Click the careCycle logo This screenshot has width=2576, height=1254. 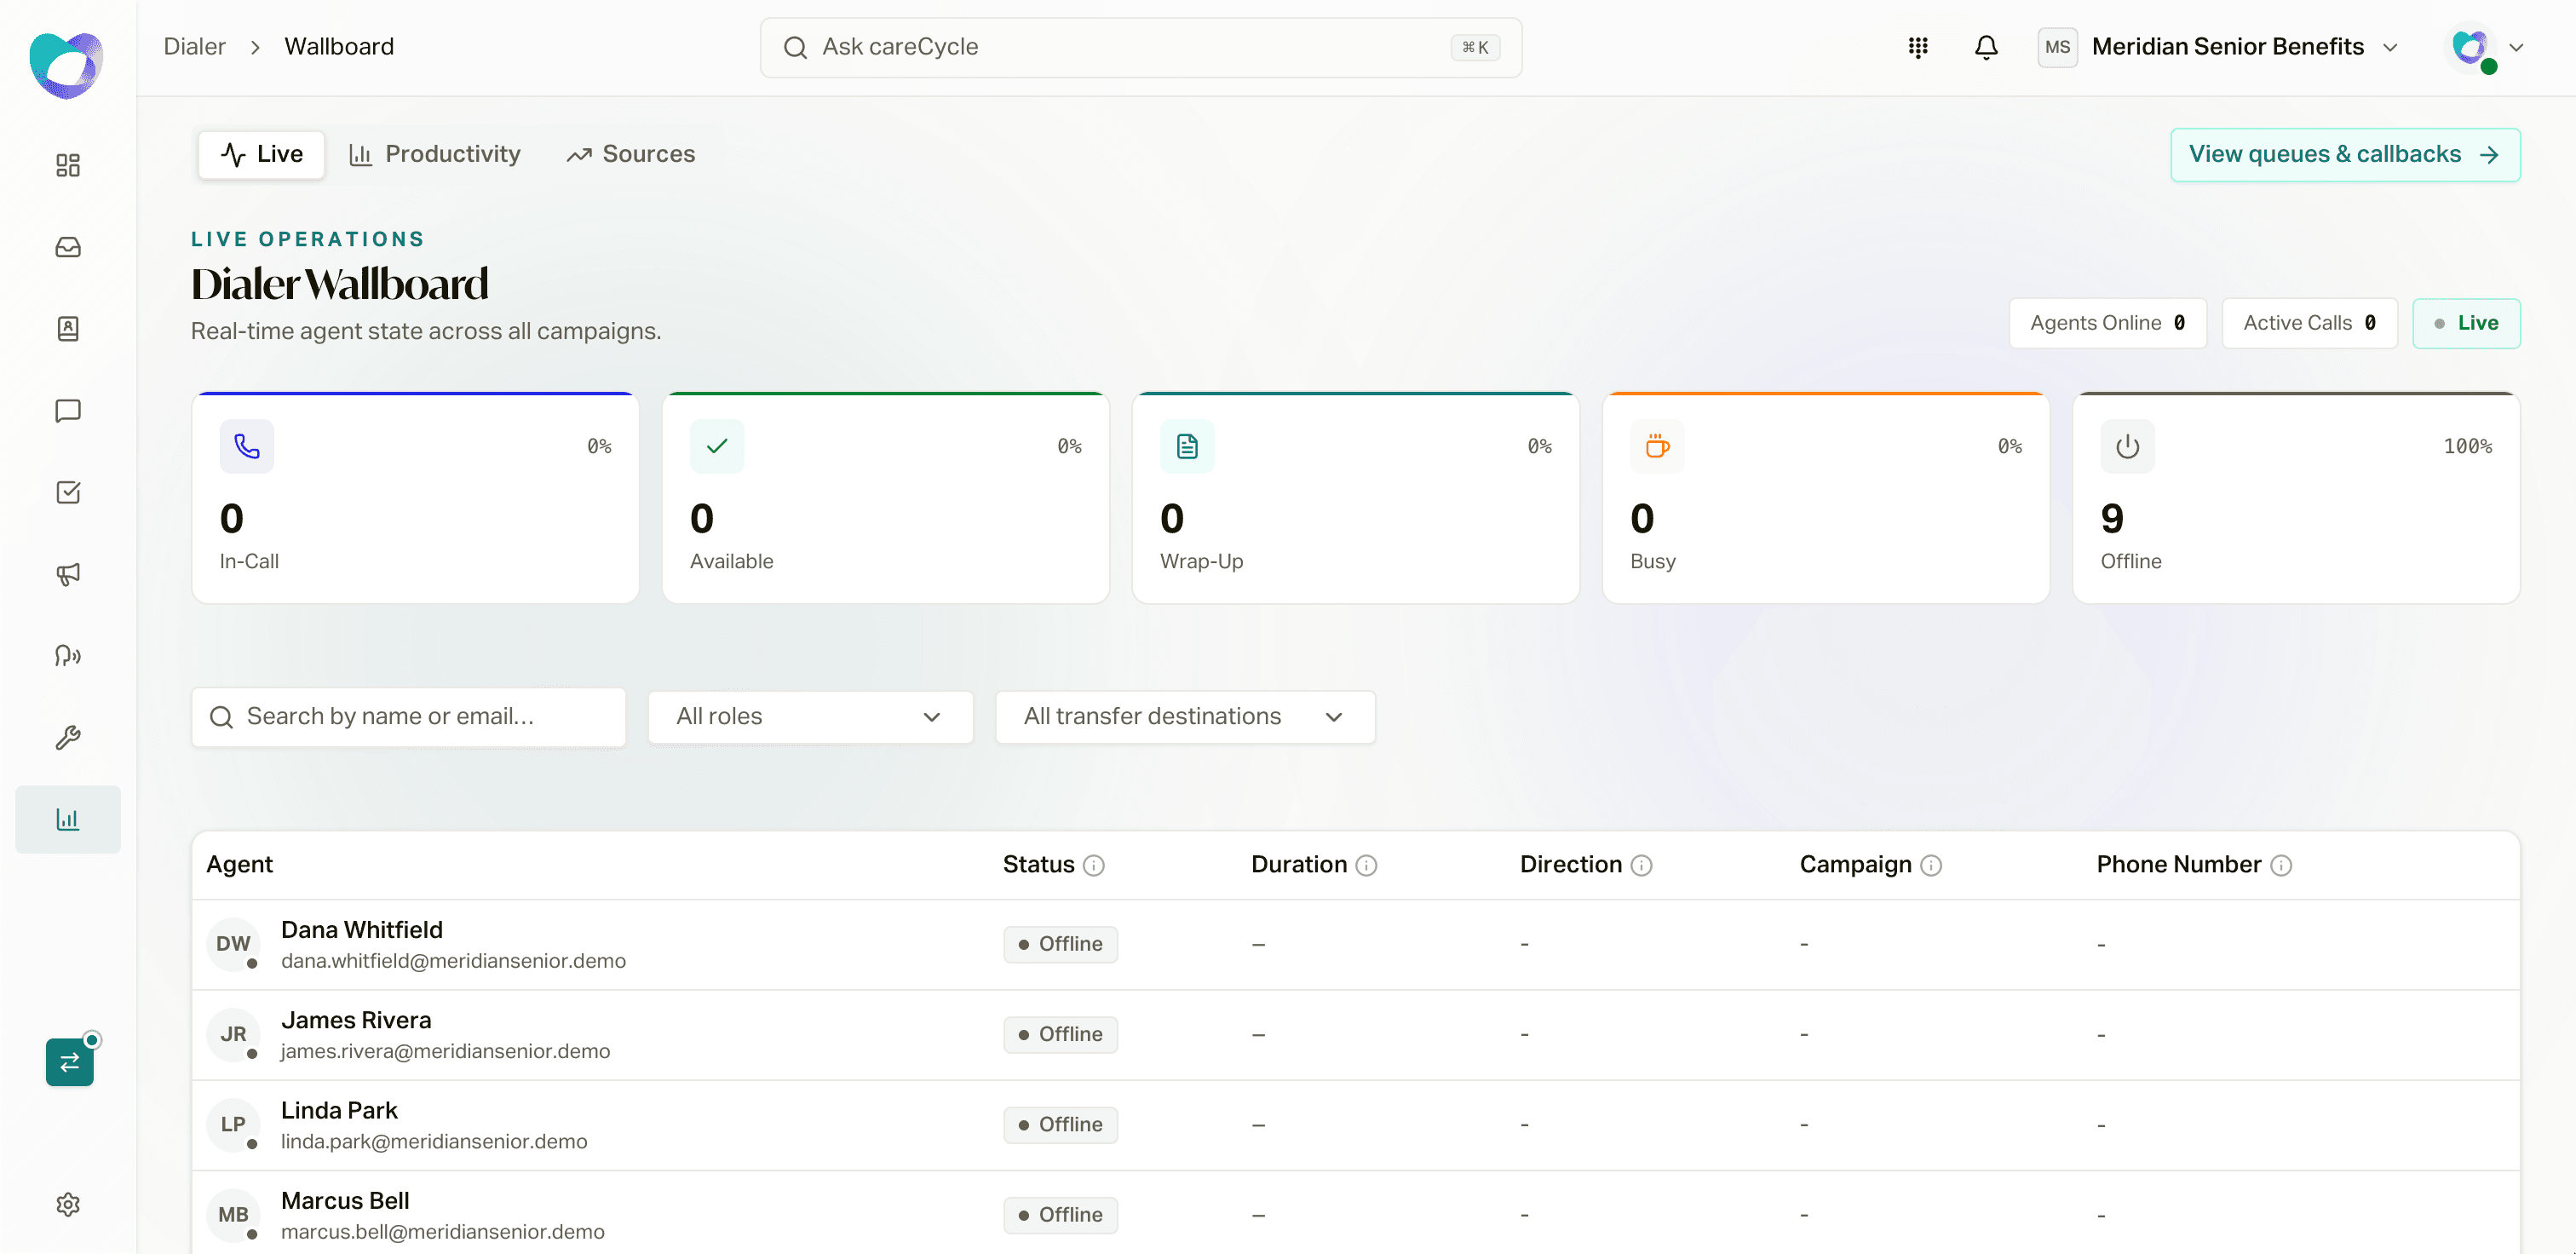tap(66, 65)
